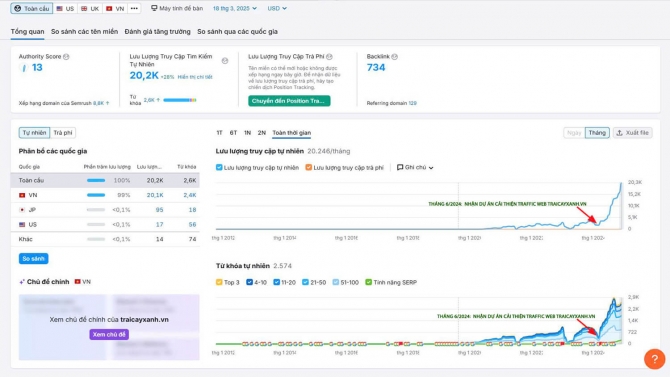Open the Ghi chú notes dropdown
Screen dimensions: 670x377
(x=415, y=168)
